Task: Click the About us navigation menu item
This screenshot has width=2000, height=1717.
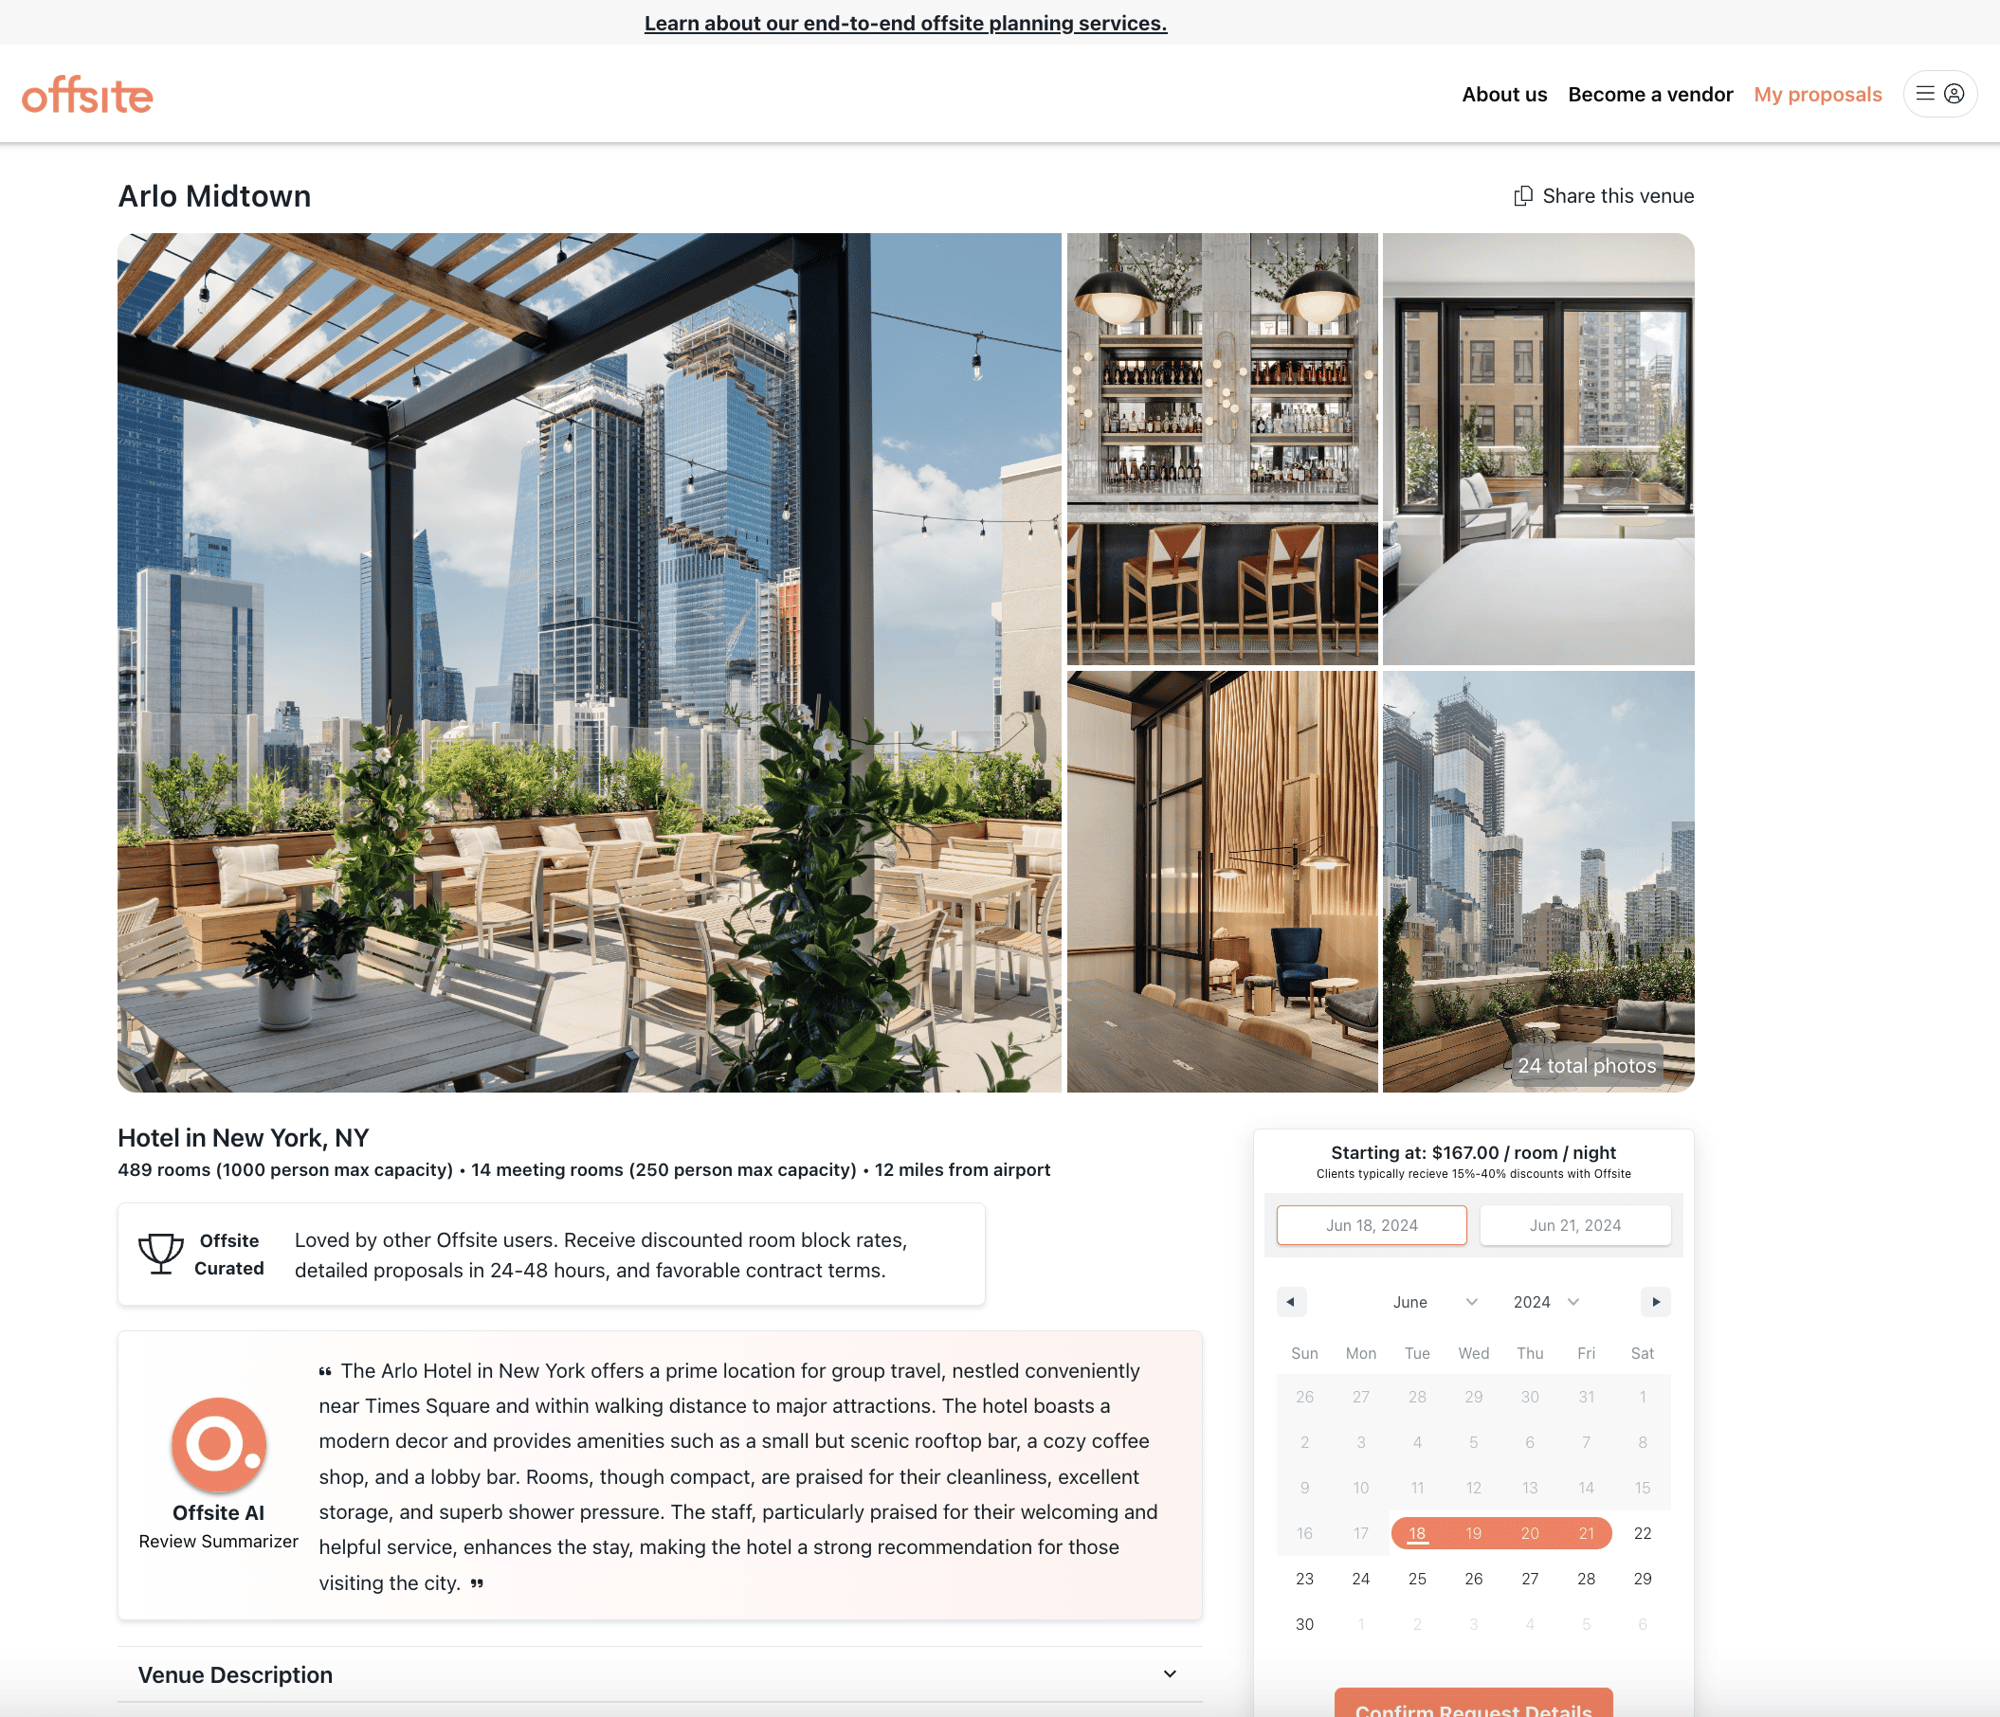Action: tap(1505, 94)
